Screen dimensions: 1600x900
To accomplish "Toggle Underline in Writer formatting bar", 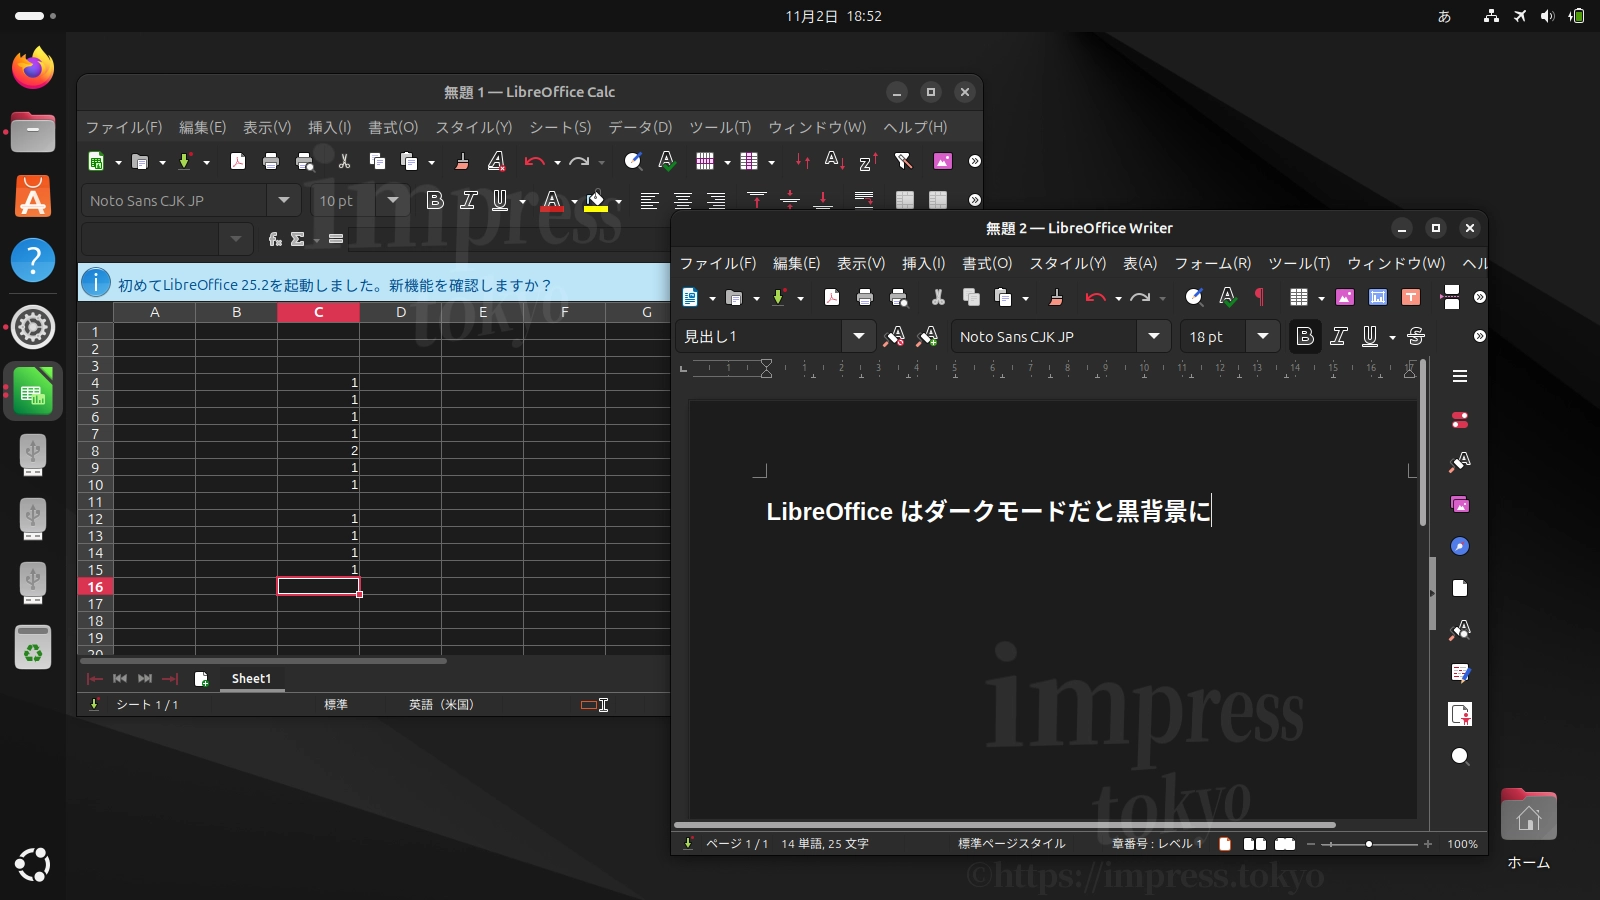I will (1370, 337).
